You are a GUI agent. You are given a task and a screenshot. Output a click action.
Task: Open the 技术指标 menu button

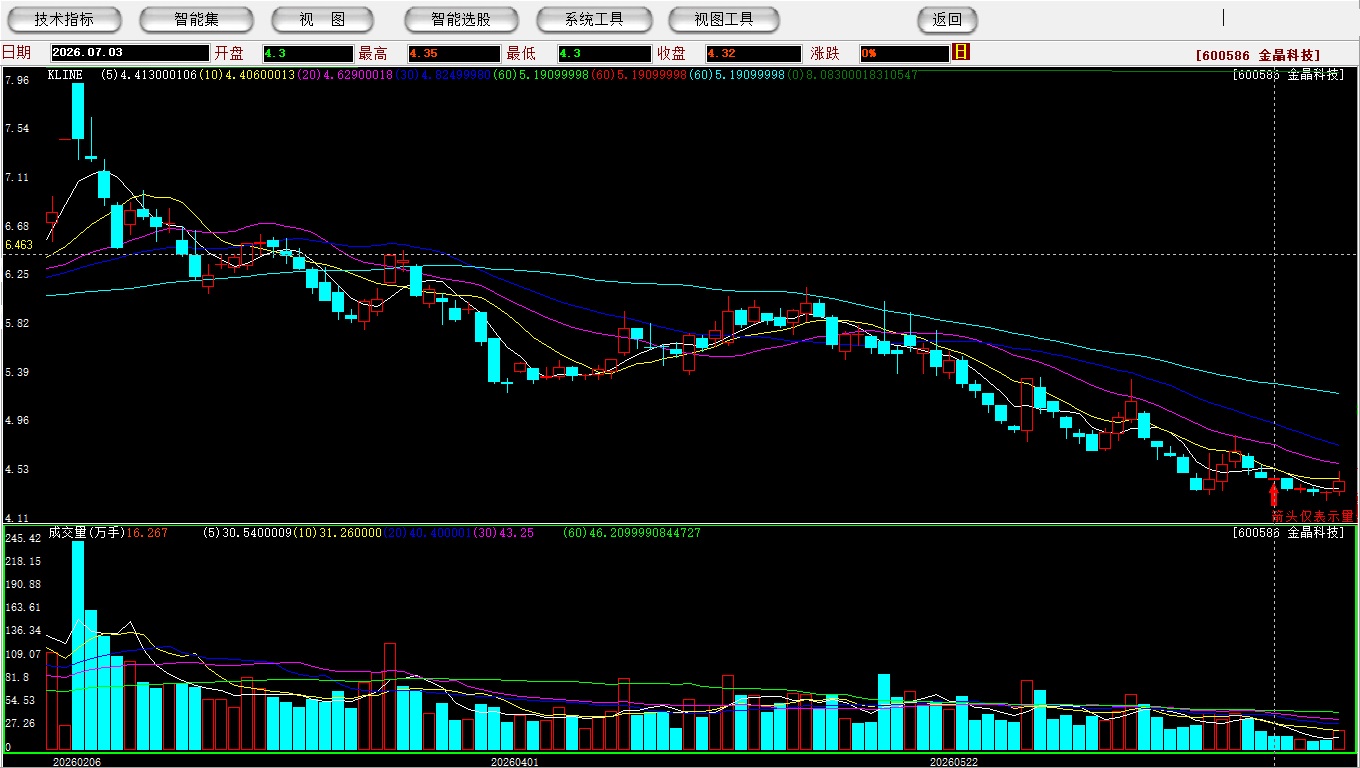pos(64,19)
